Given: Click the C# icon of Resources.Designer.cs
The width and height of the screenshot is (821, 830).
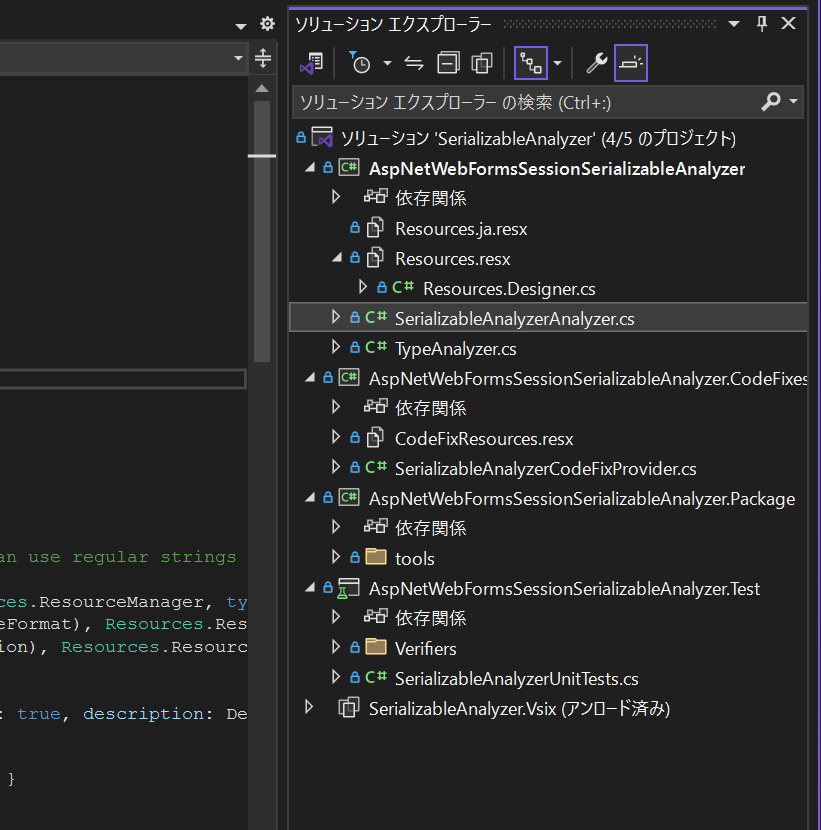Looking at the screenshot, I should 403,287.
